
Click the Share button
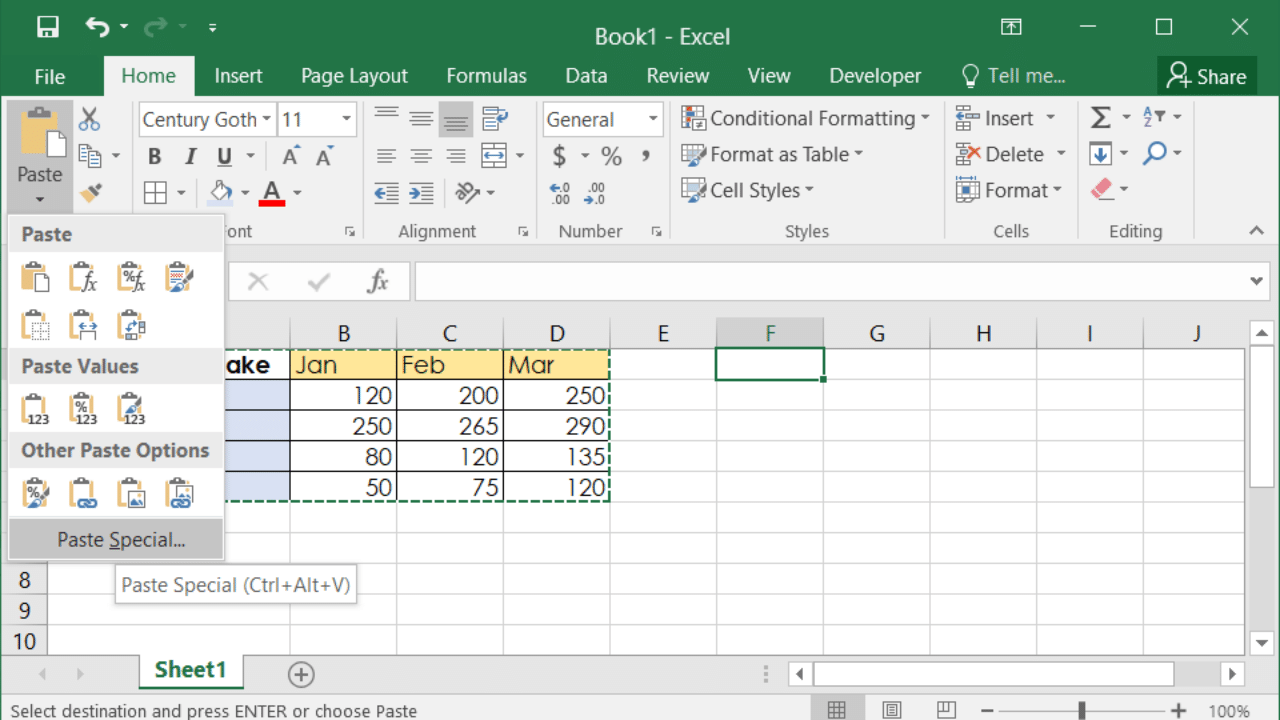1206,76
